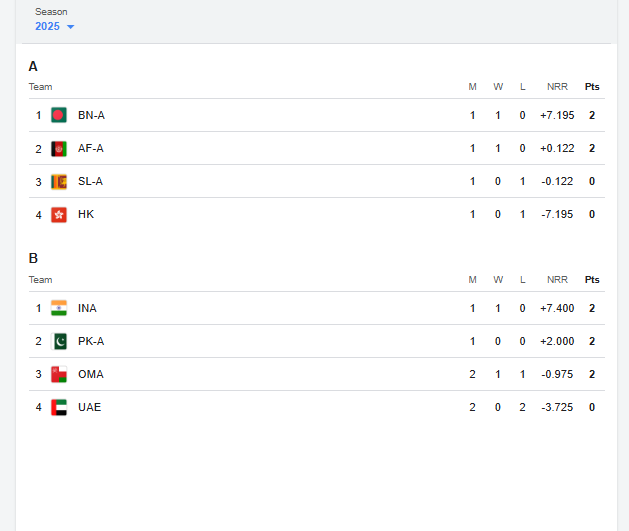Click the UAE team name

89,407
